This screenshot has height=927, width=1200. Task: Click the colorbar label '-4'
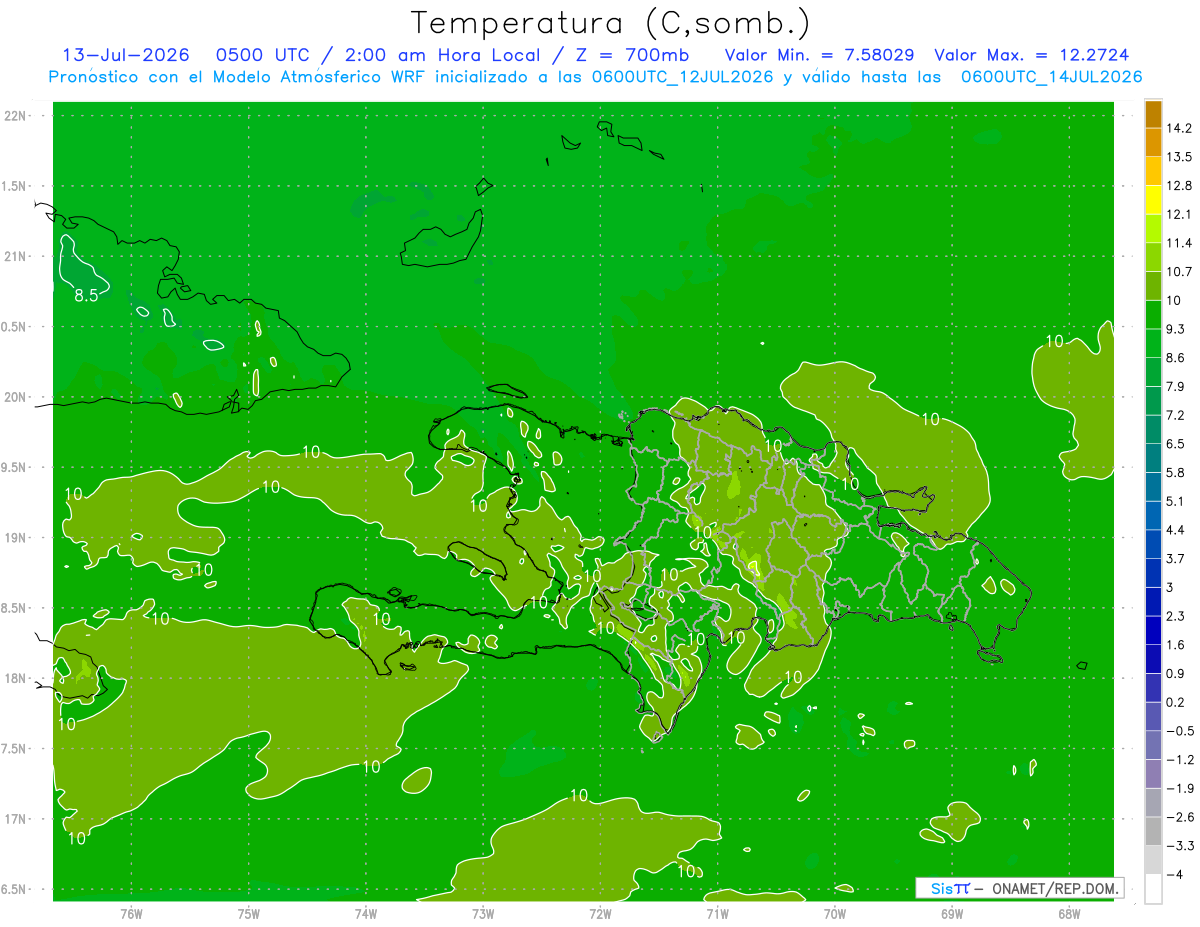pyautogui.click(x=1176, y=875)
